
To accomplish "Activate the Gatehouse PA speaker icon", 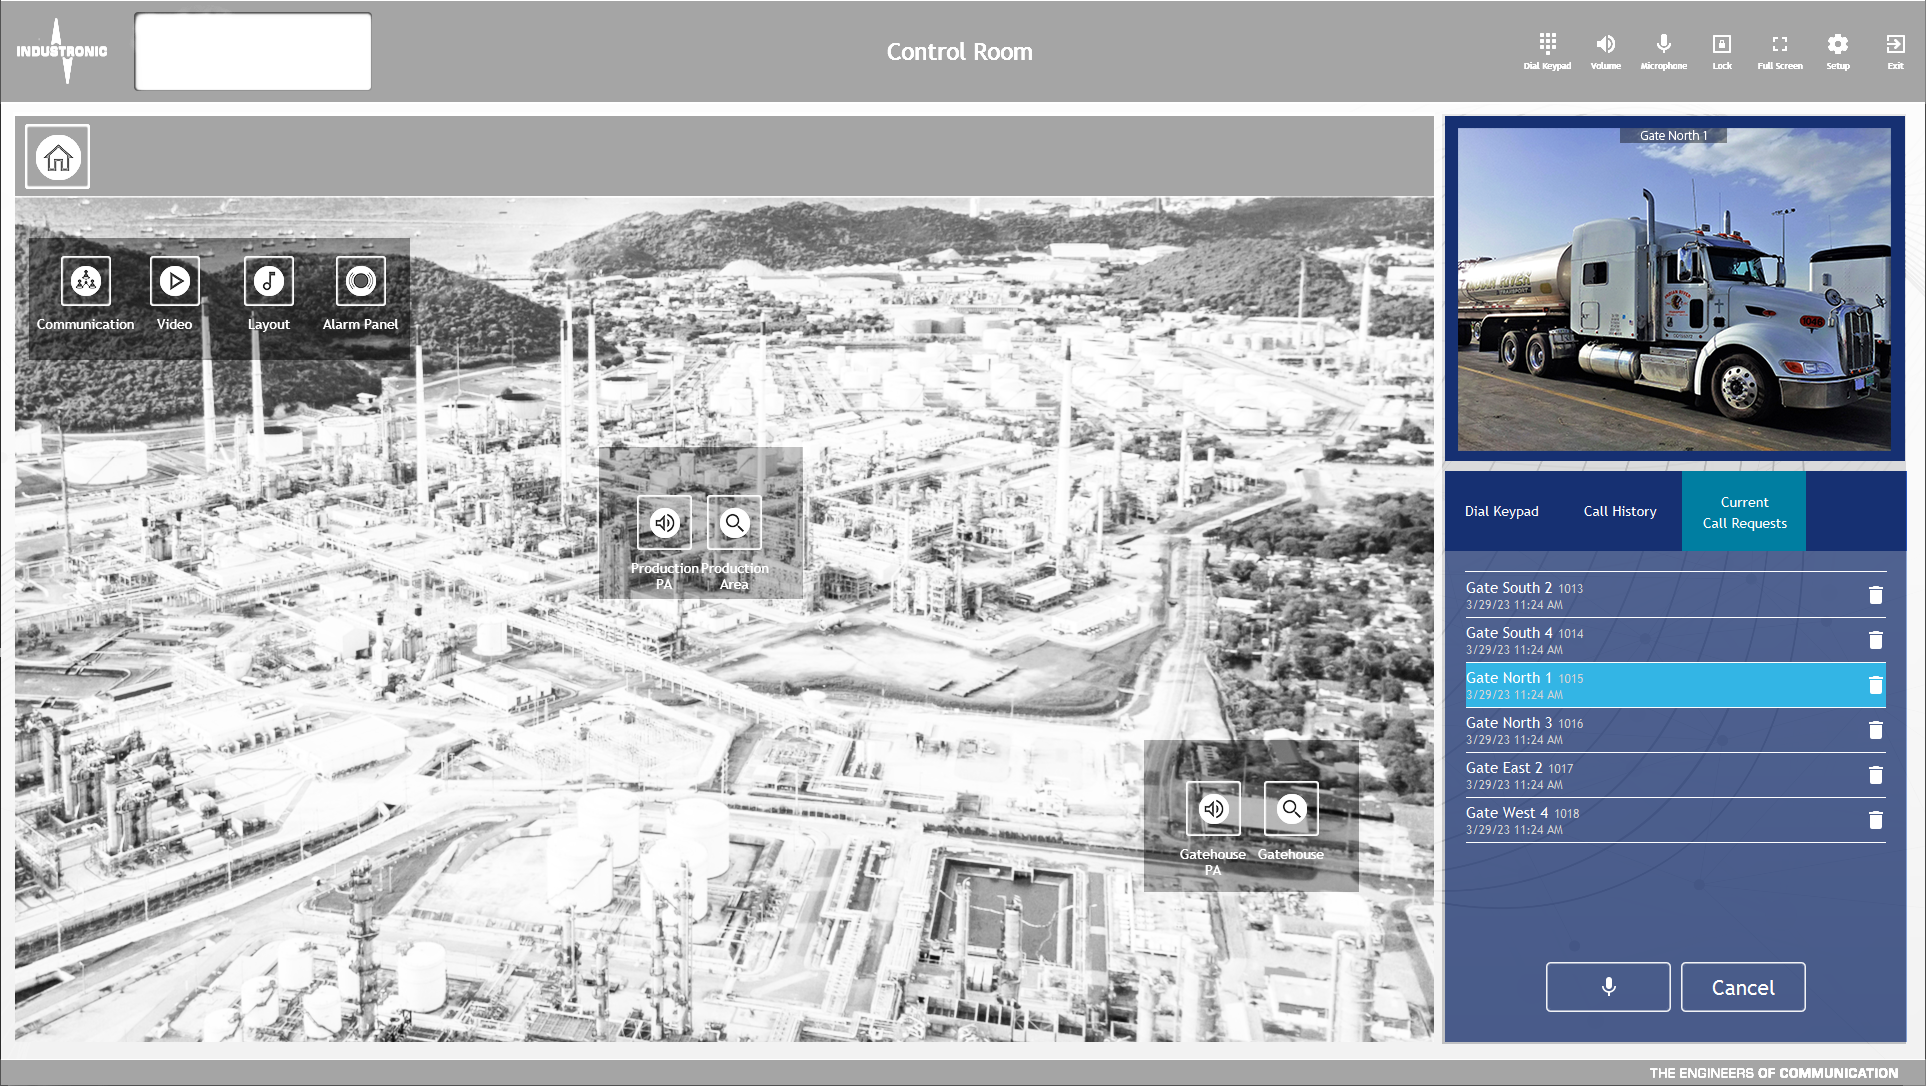I will coord(1213,808).
